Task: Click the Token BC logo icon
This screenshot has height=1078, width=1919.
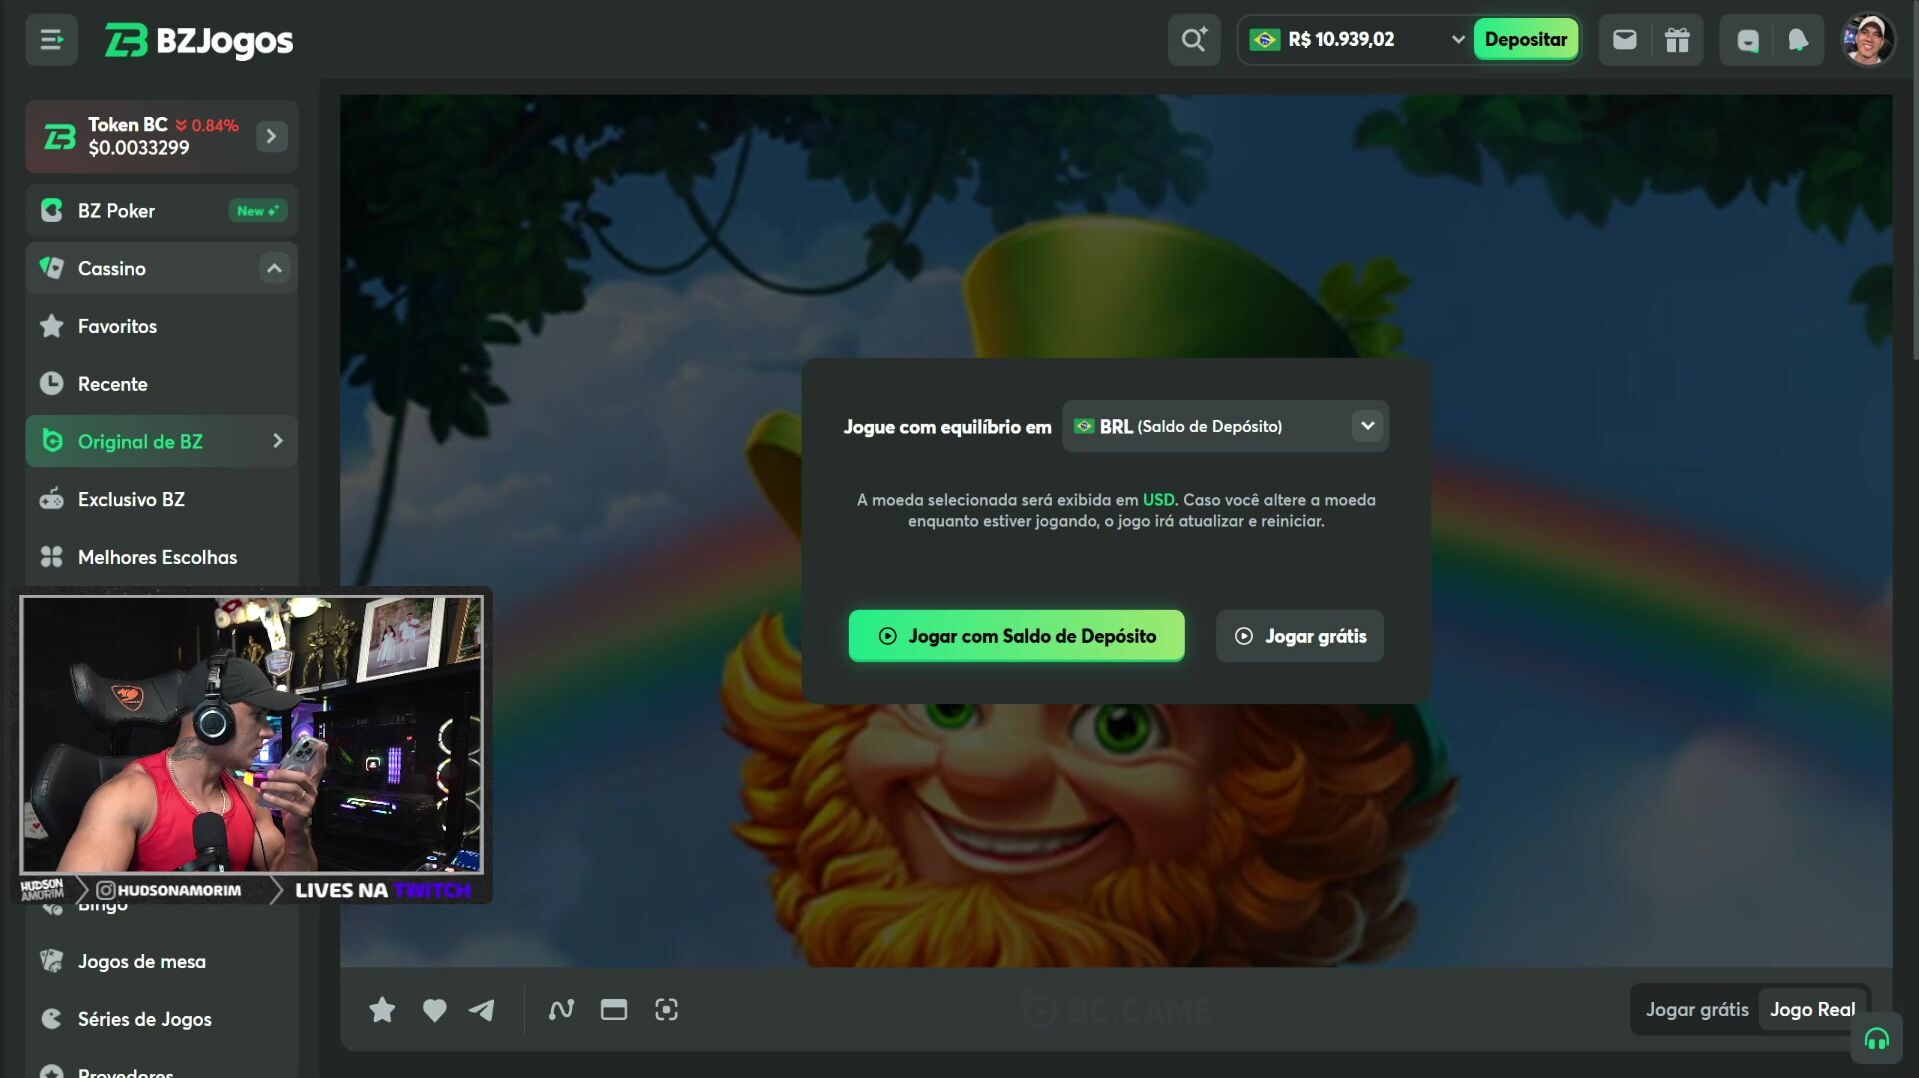Action: [60, 136]
